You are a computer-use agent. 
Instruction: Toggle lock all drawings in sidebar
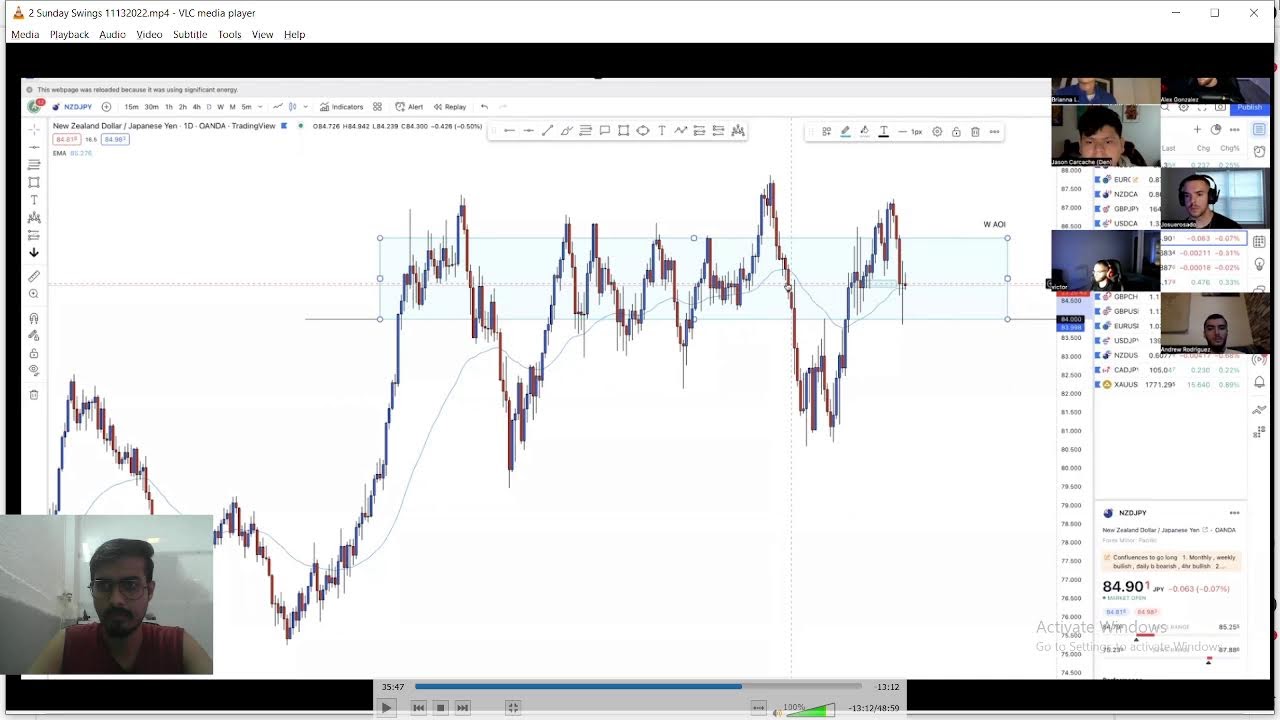[x=34, y=353]
